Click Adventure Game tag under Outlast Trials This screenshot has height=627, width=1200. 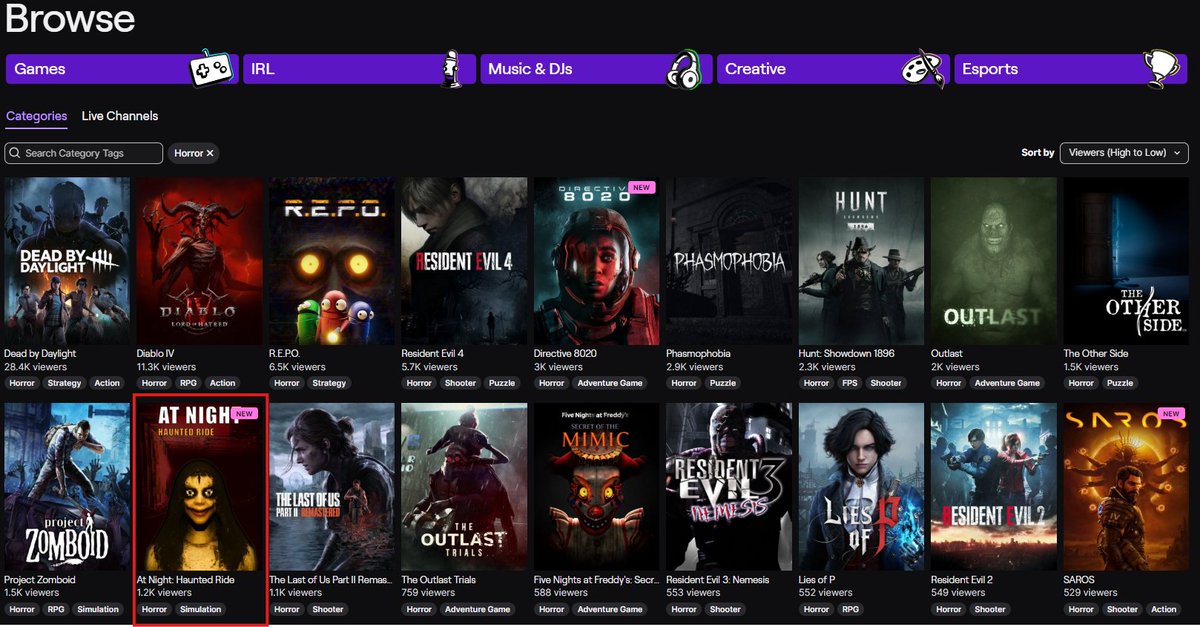478,609
